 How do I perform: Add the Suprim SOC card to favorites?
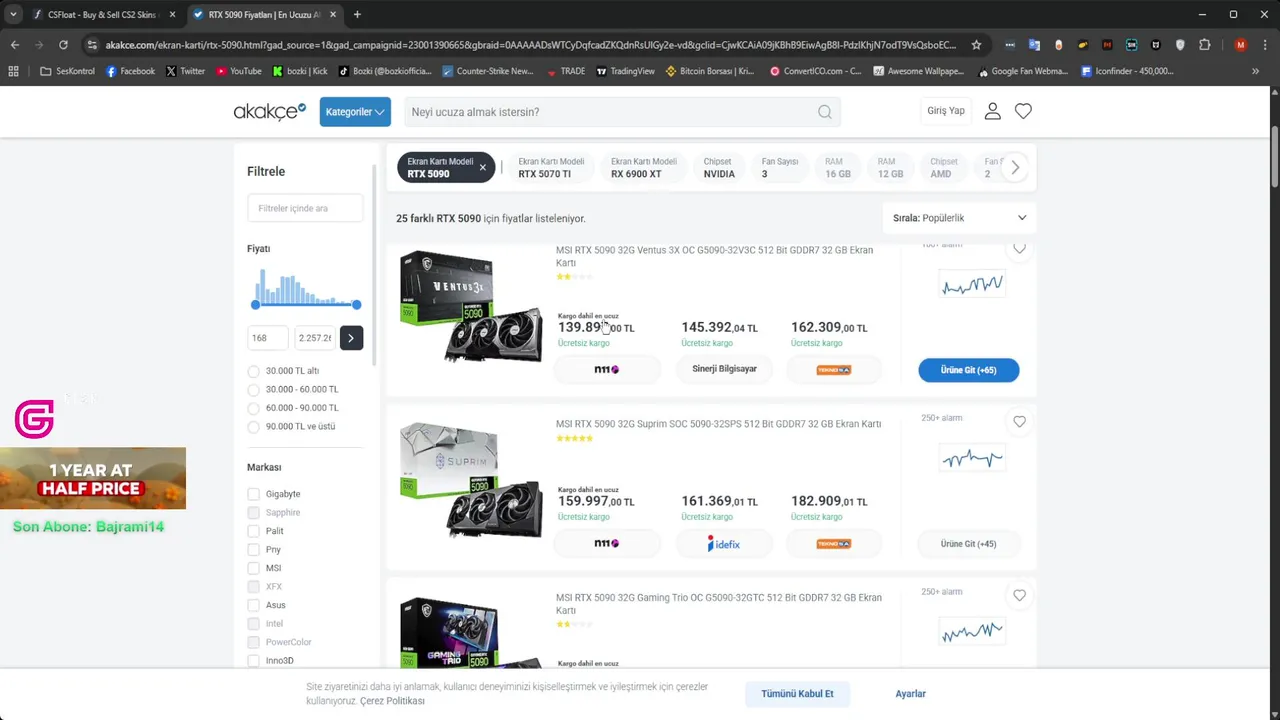pyautogui.click(x=1019, y=422)
